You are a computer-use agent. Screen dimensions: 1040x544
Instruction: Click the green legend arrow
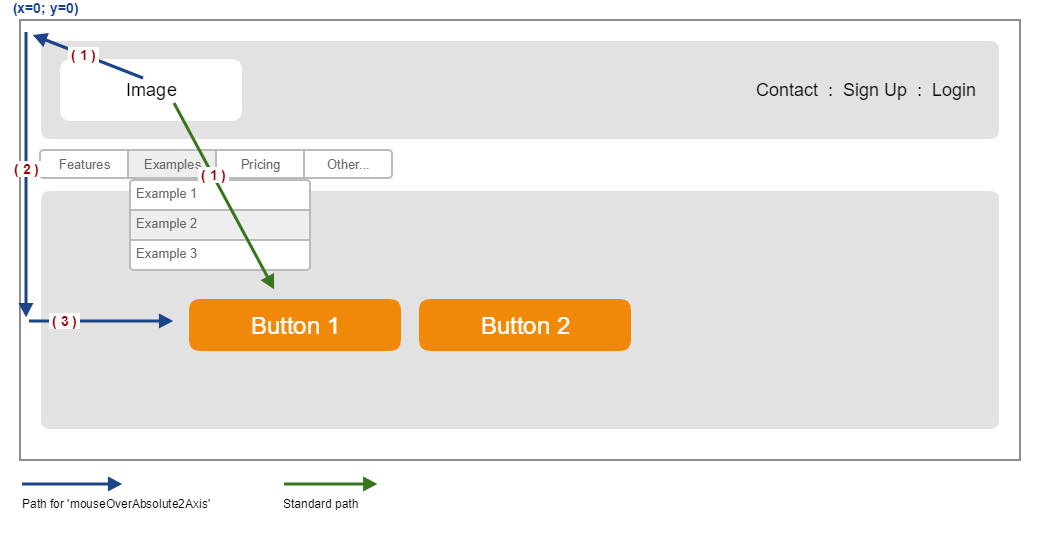(x=330, y=484)
